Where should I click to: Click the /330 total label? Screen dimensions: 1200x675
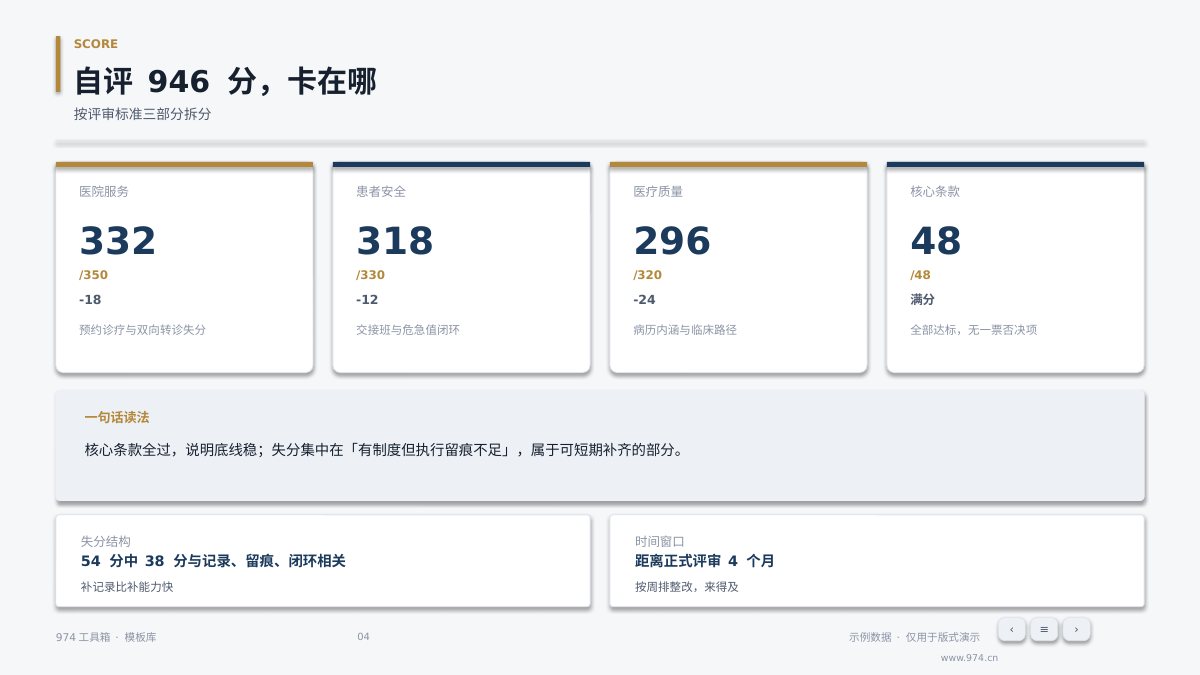(x=371, y=275)
